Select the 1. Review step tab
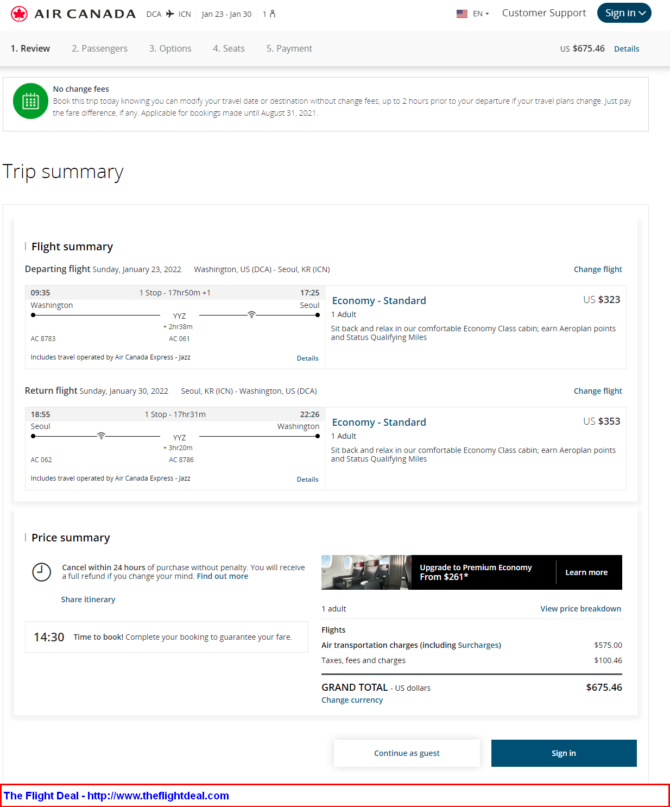670x807 pixels. pos(30,48)
